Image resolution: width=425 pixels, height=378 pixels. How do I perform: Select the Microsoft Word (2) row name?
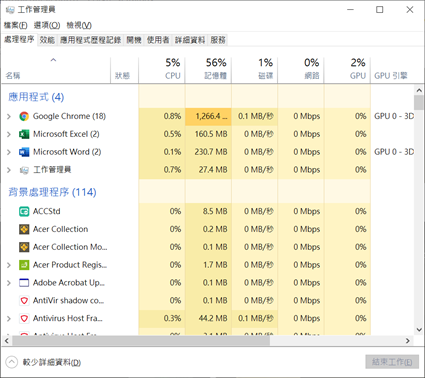click(67, 152)
